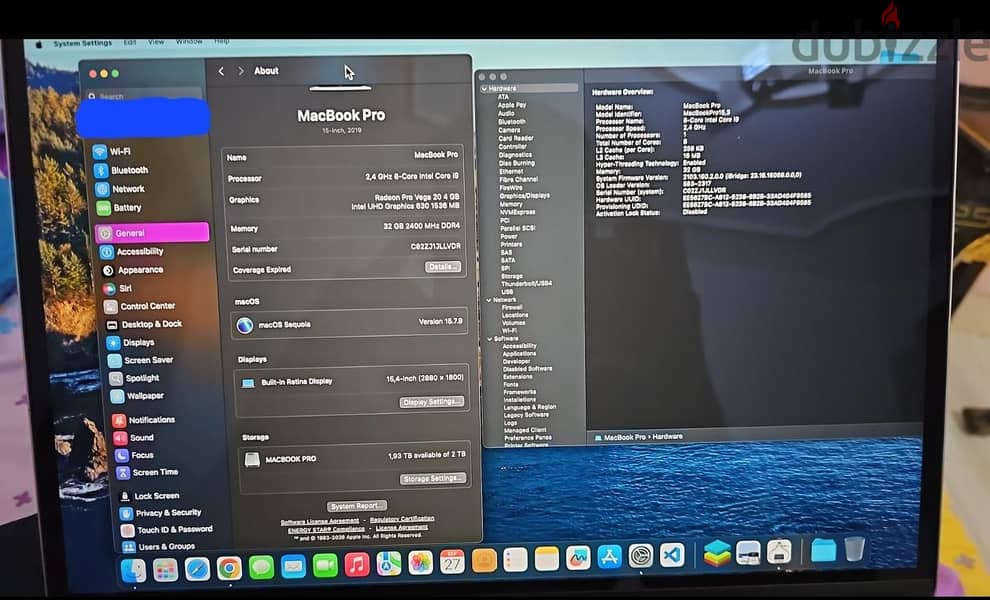Open the Help menu
Image resolution: width=990 pixels, height=600 pixels.
[222, 40]
